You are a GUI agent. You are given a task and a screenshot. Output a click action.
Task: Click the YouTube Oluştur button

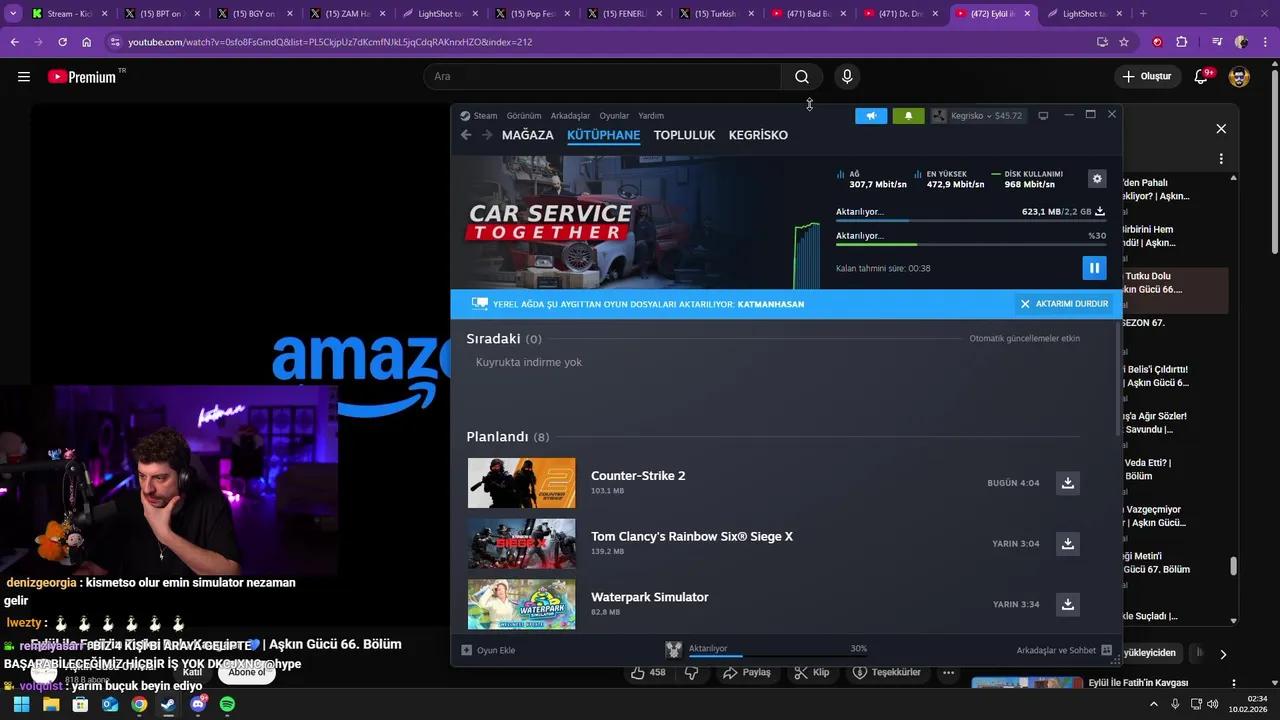click(x=1147, y=77)
